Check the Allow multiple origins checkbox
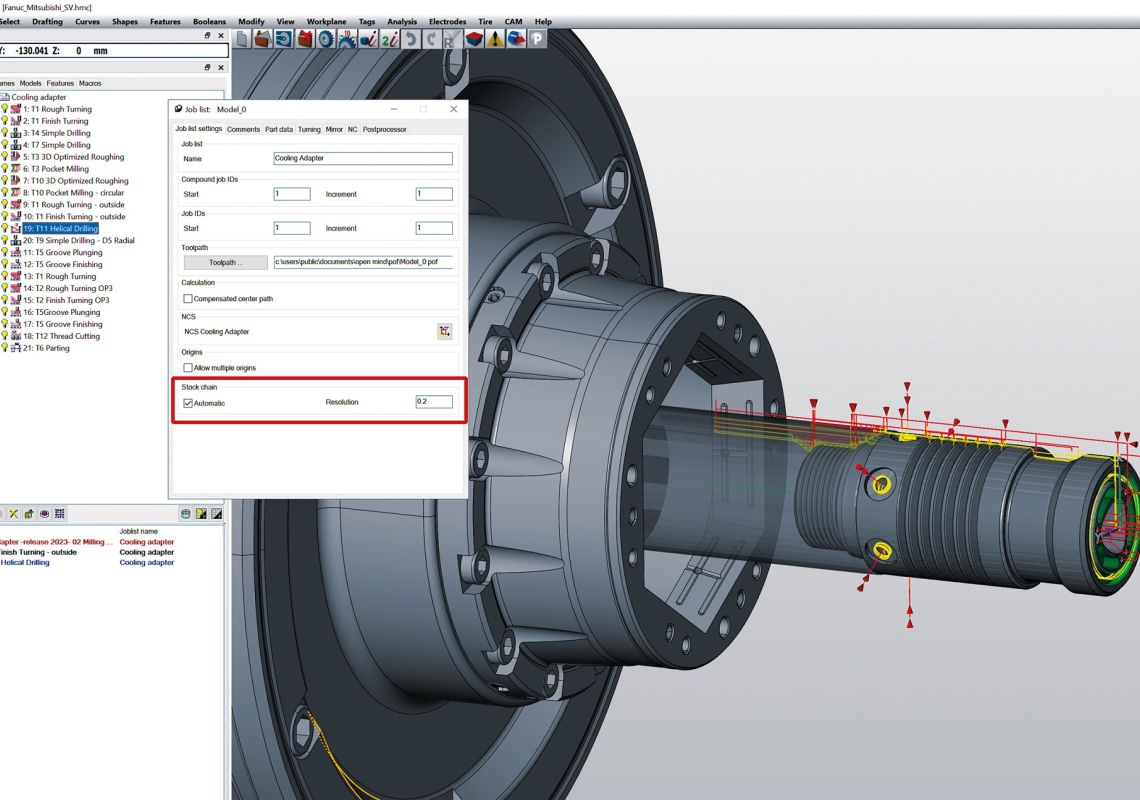 (x=188, y=368)
